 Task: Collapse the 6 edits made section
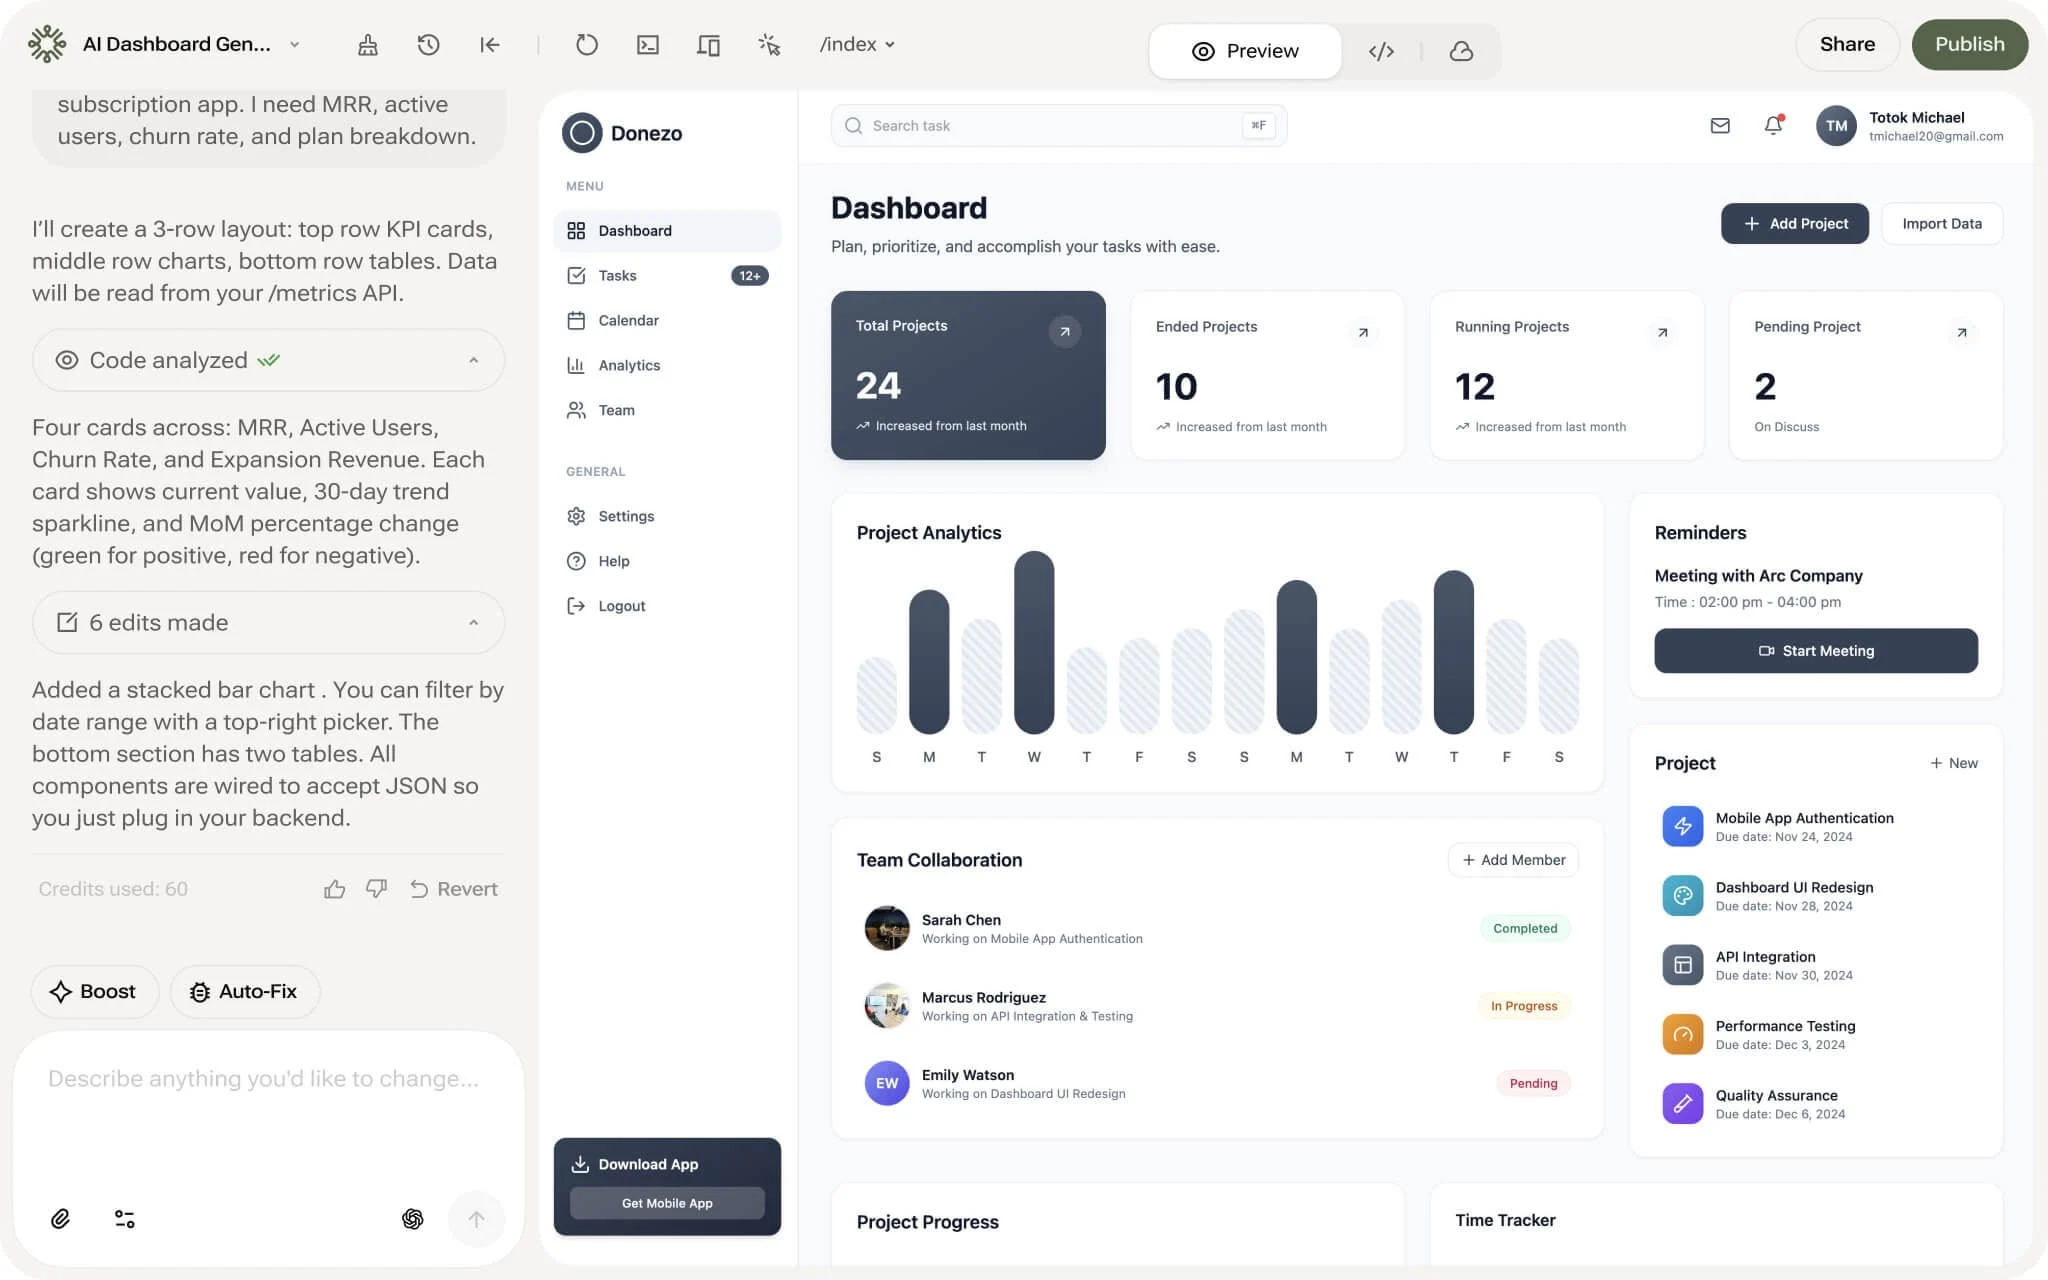click(473, 622)
